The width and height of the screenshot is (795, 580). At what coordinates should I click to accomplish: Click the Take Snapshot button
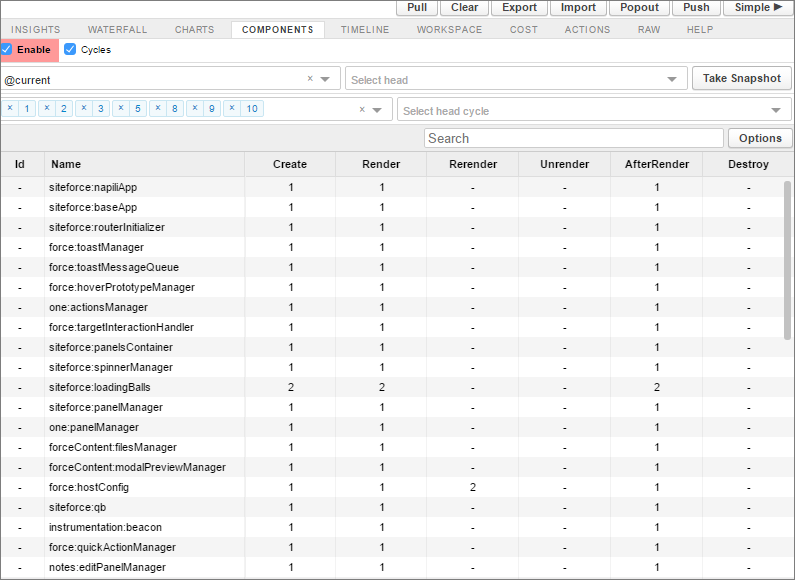tap(741, 78)
